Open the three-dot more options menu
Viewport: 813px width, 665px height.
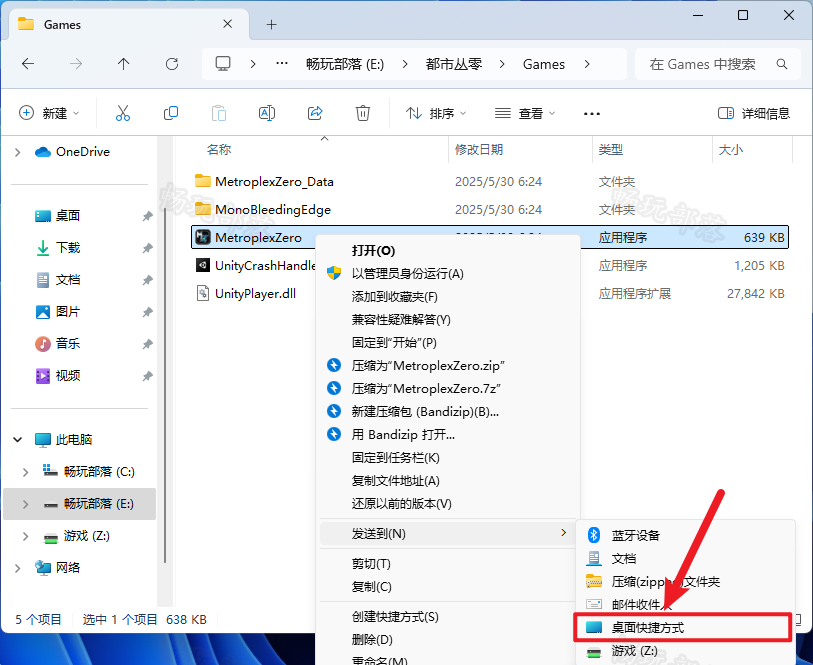(592, 114)
